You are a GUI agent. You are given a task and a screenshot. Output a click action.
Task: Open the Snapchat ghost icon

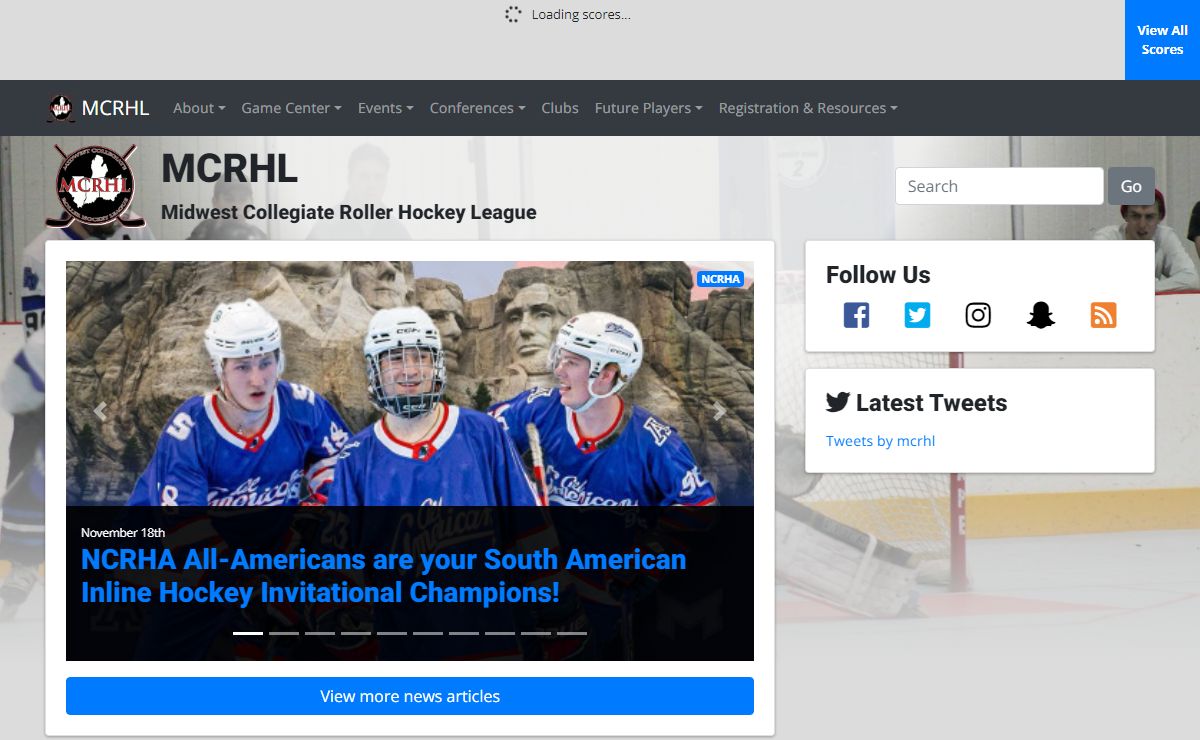1041,315
